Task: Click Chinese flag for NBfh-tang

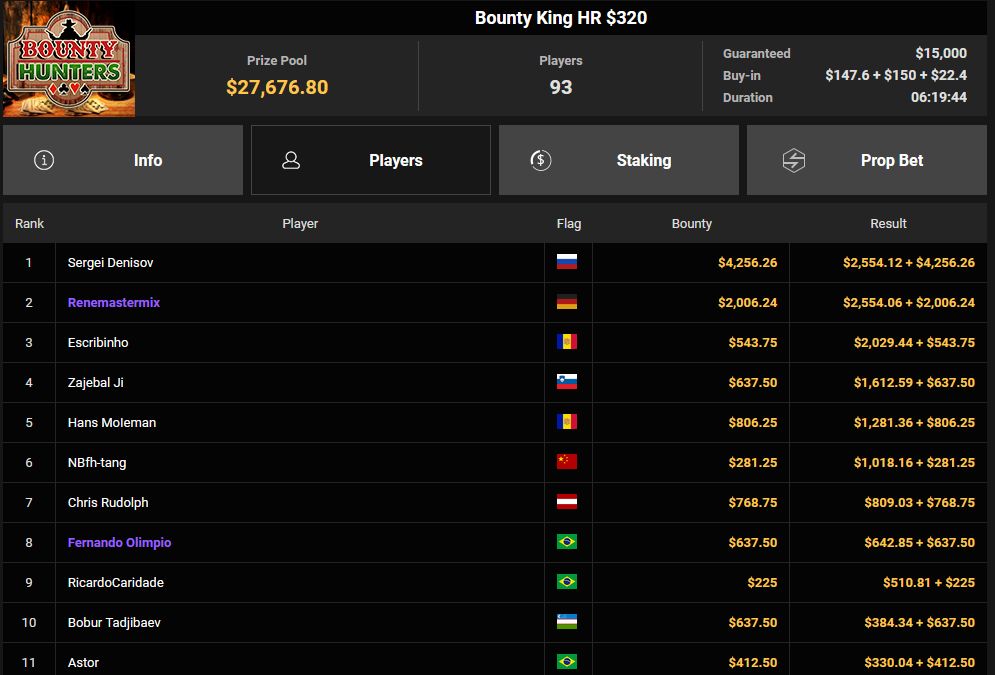Action: (567, 462)
